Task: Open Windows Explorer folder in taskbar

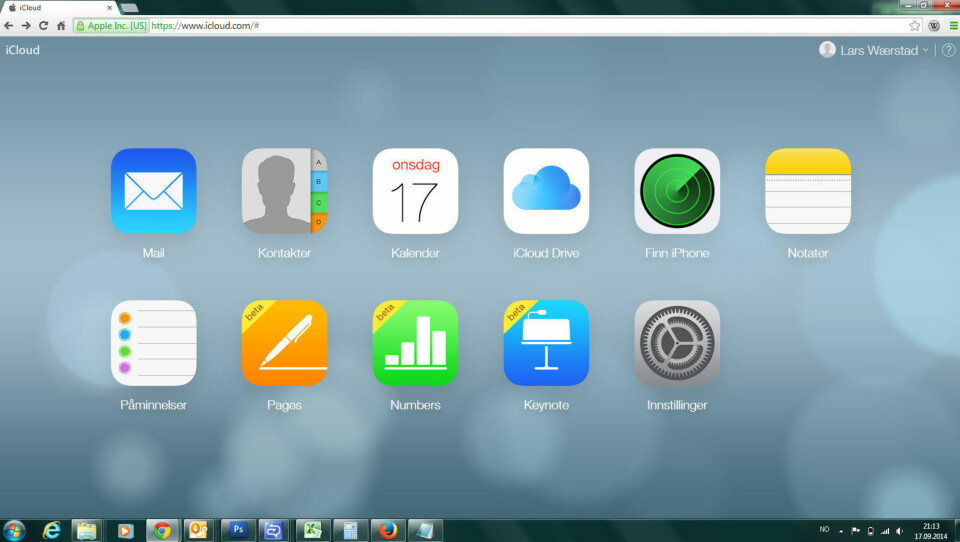Action: (87, 530)
